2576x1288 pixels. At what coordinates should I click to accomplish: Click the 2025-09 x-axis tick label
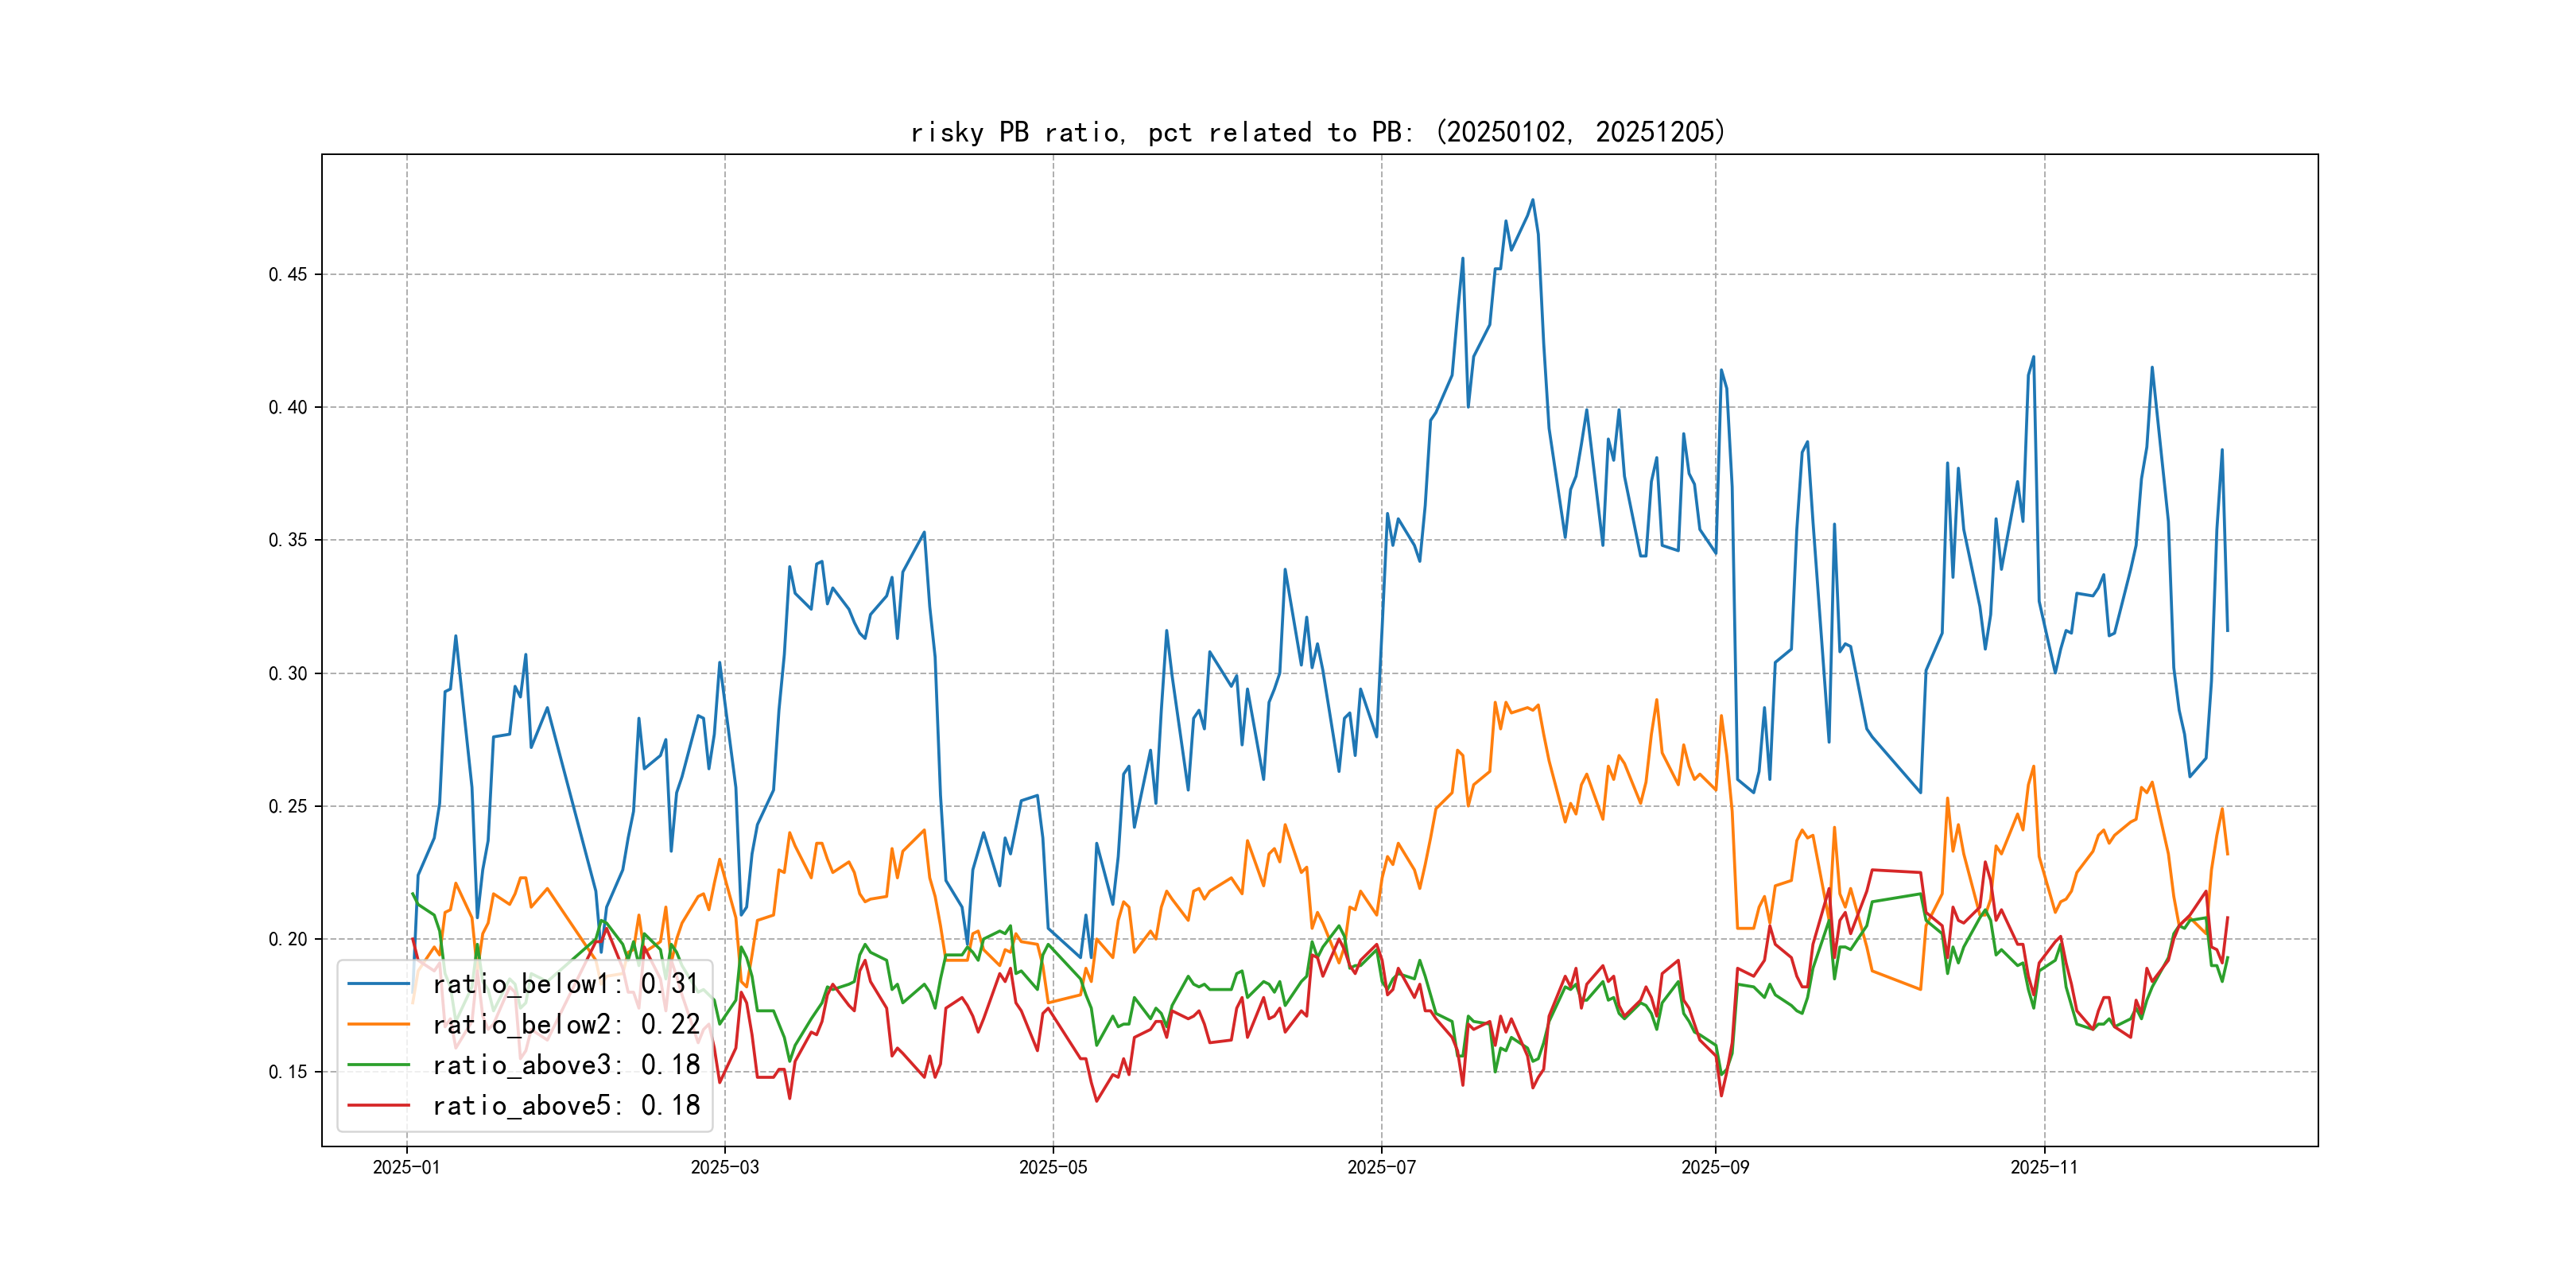(x=1715, y=1167)
